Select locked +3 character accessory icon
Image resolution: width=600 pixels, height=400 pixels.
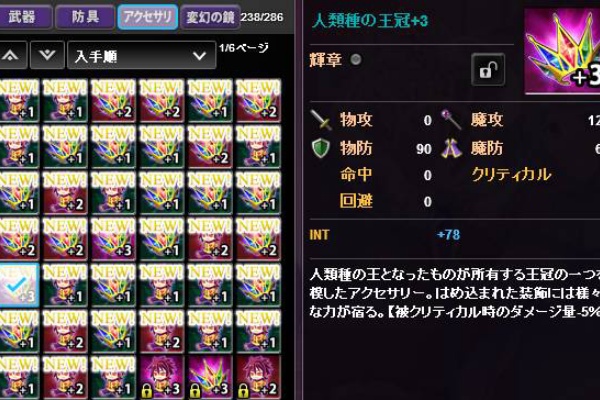[x=161, y=377]
